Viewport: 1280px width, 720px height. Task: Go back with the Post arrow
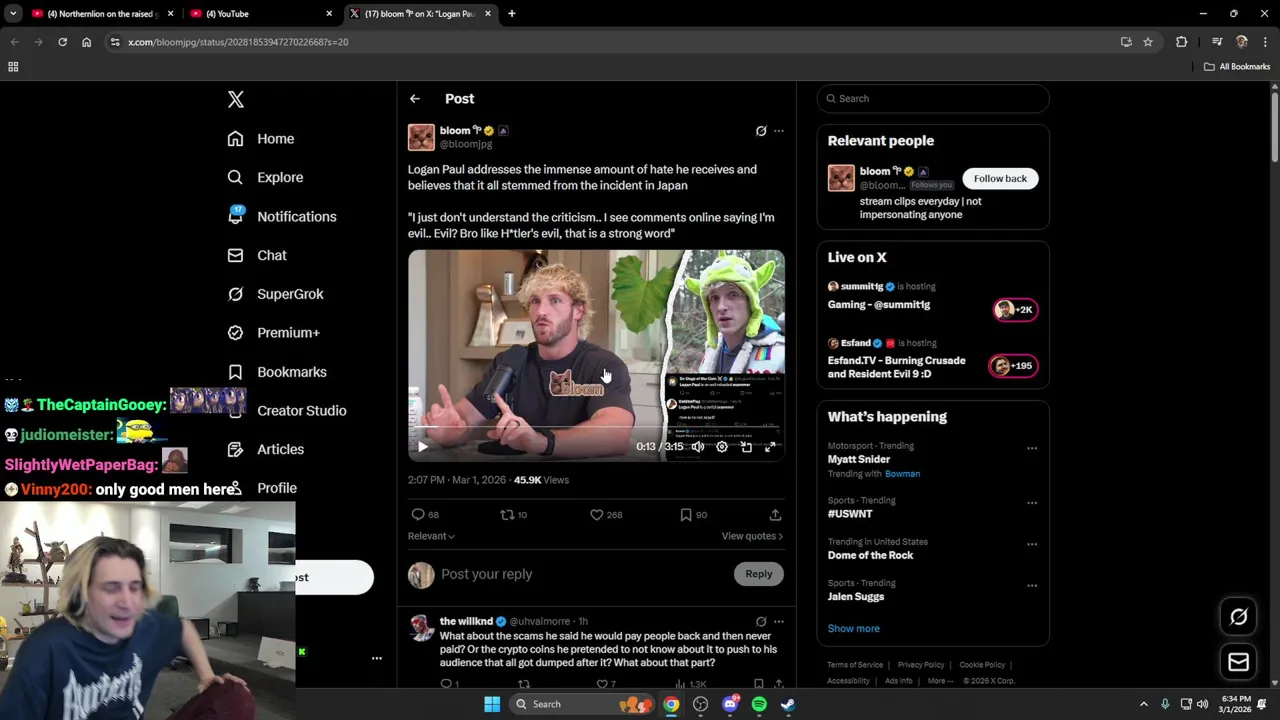[415, 99]
